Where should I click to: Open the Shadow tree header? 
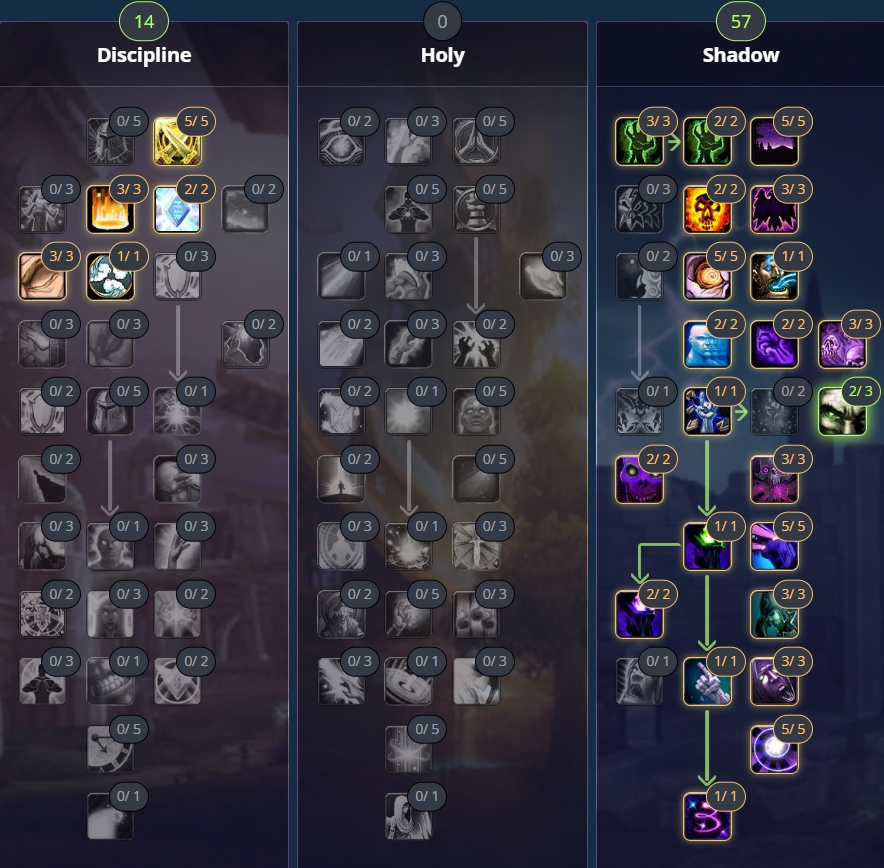741,55
